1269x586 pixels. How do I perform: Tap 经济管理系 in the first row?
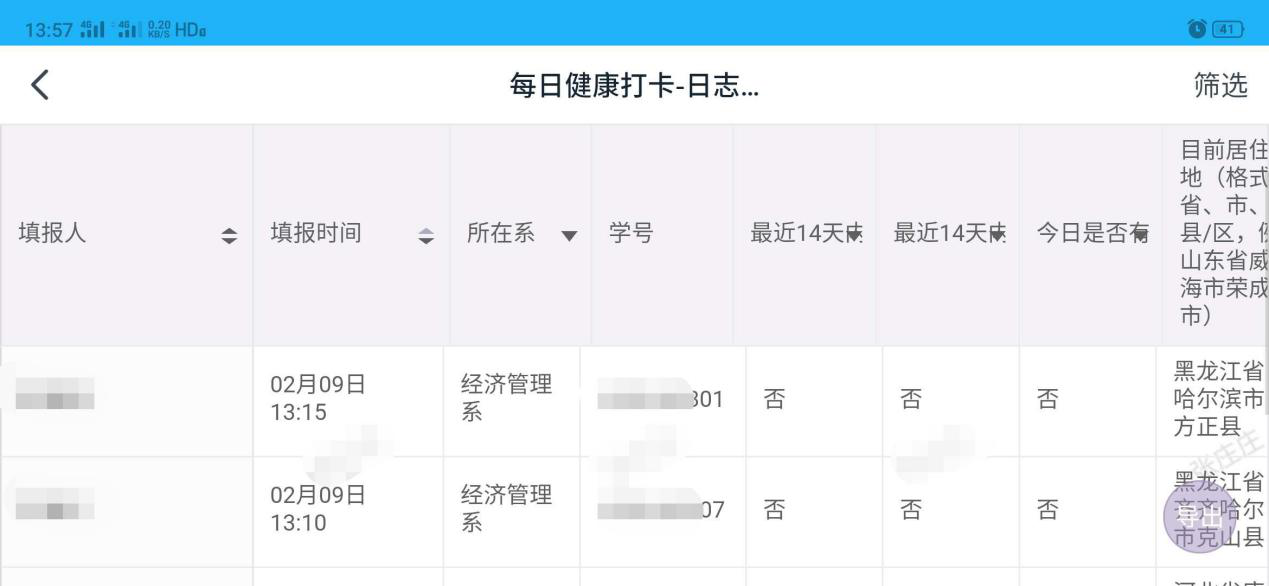point(506,399)
